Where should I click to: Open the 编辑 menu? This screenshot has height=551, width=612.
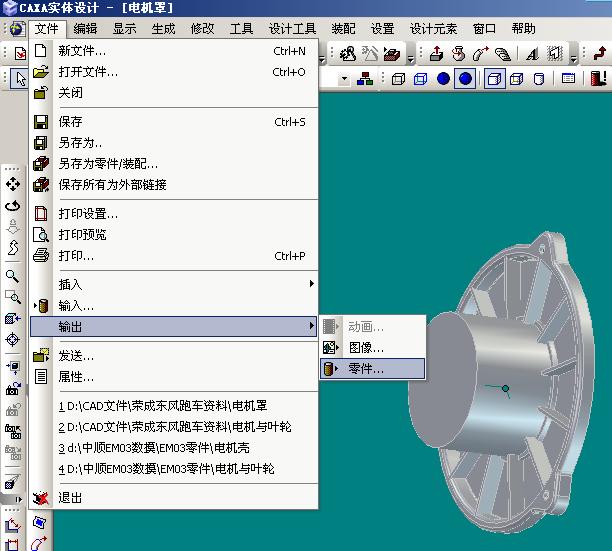(x=85, y=29)
